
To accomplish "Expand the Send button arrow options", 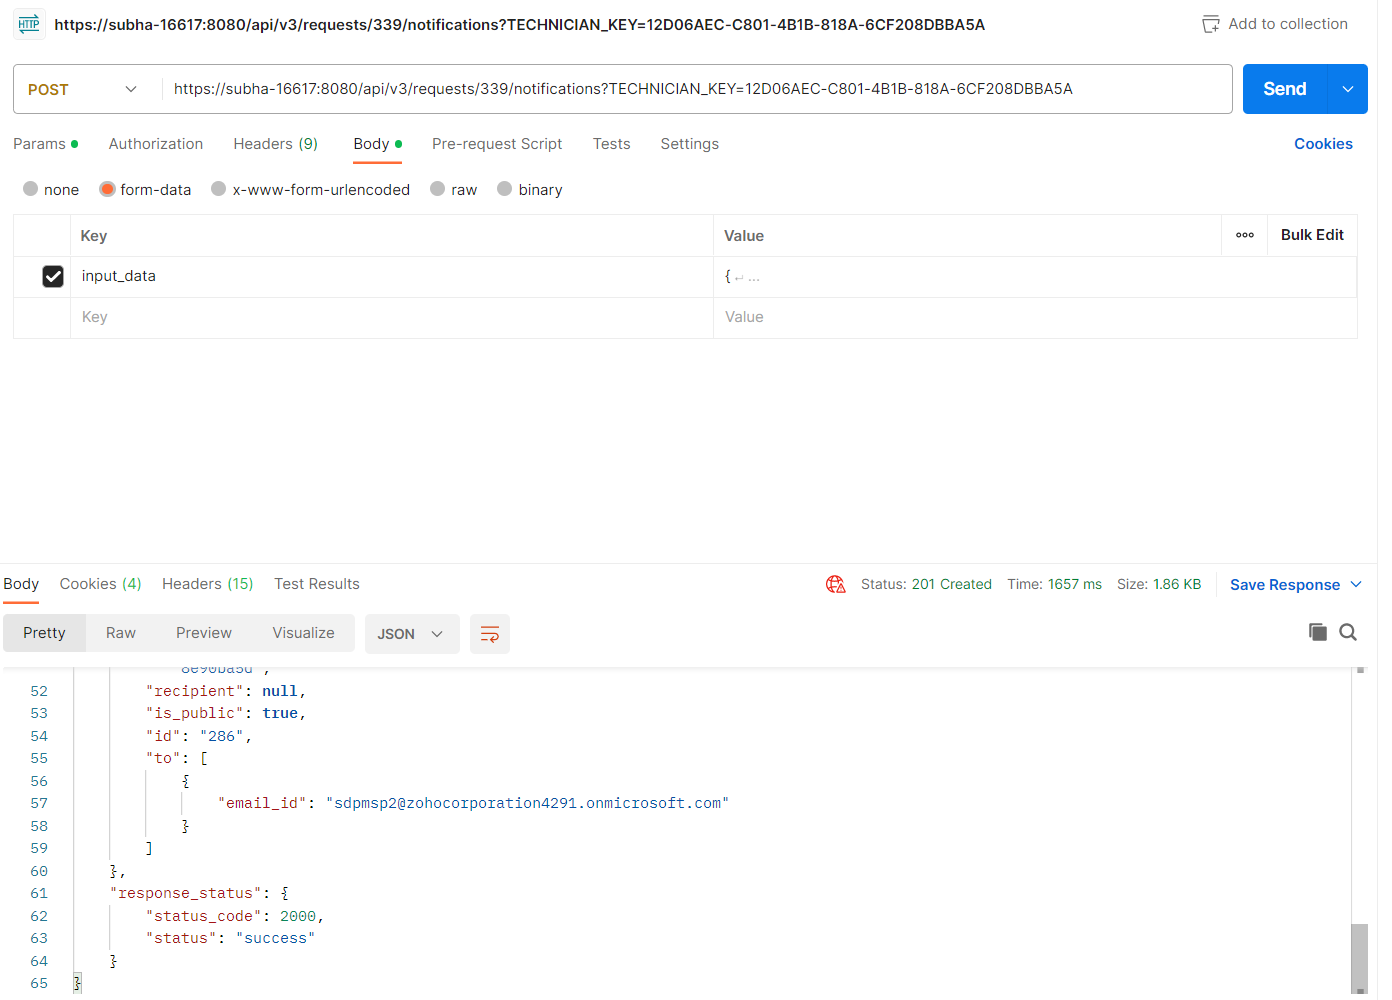I will point(1347,89).
